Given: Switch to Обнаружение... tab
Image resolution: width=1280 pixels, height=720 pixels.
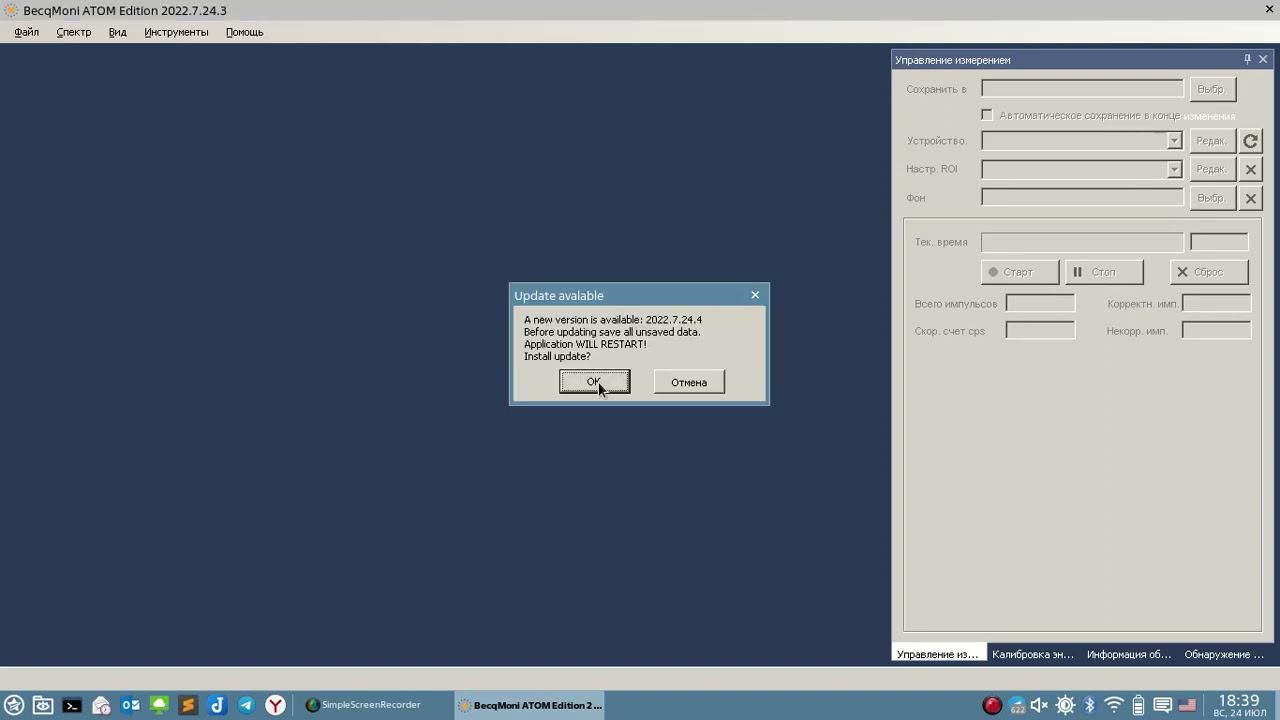Looking at the screenshot, I should pos(1225,654).
